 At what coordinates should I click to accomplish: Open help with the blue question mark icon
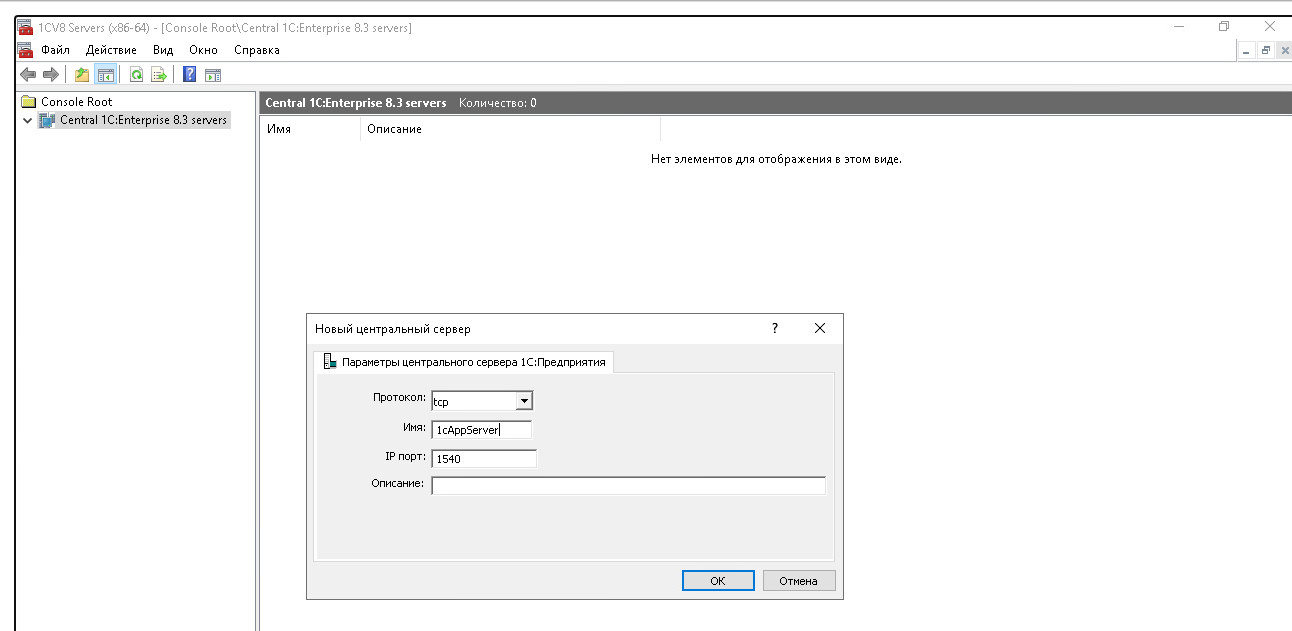tap(189, 75)
